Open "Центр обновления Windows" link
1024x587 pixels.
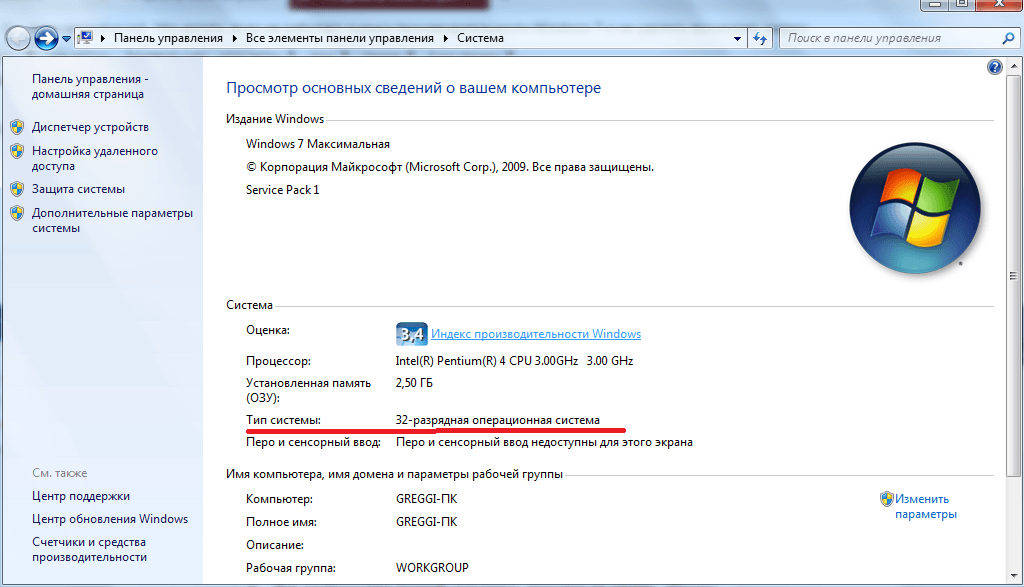(x=110, y=519)
